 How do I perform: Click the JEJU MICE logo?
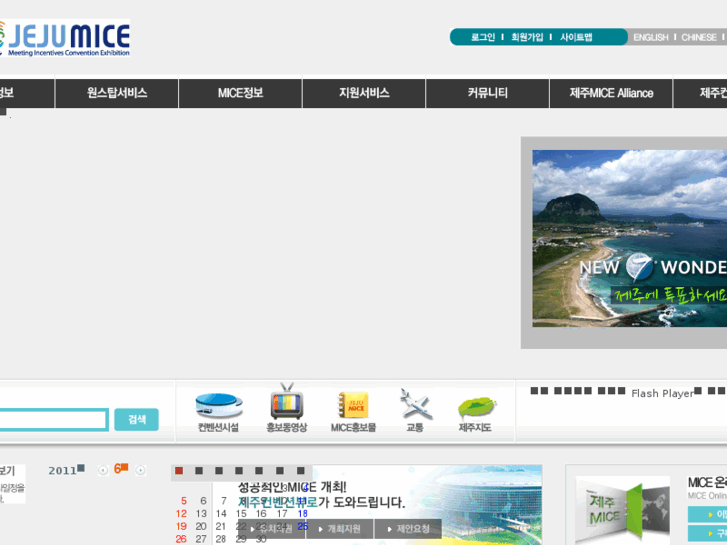pos(65,38)
